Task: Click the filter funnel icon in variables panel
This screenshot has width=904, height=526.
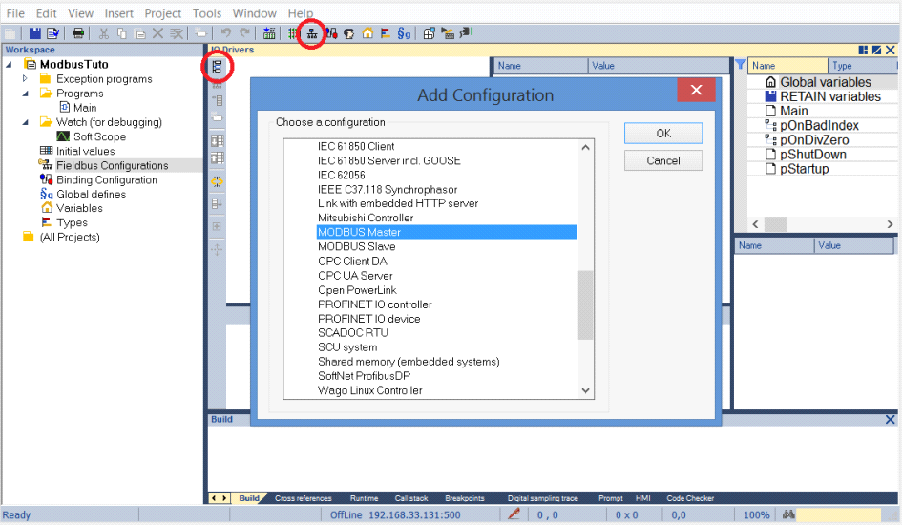Action: (x=740, y=65)
